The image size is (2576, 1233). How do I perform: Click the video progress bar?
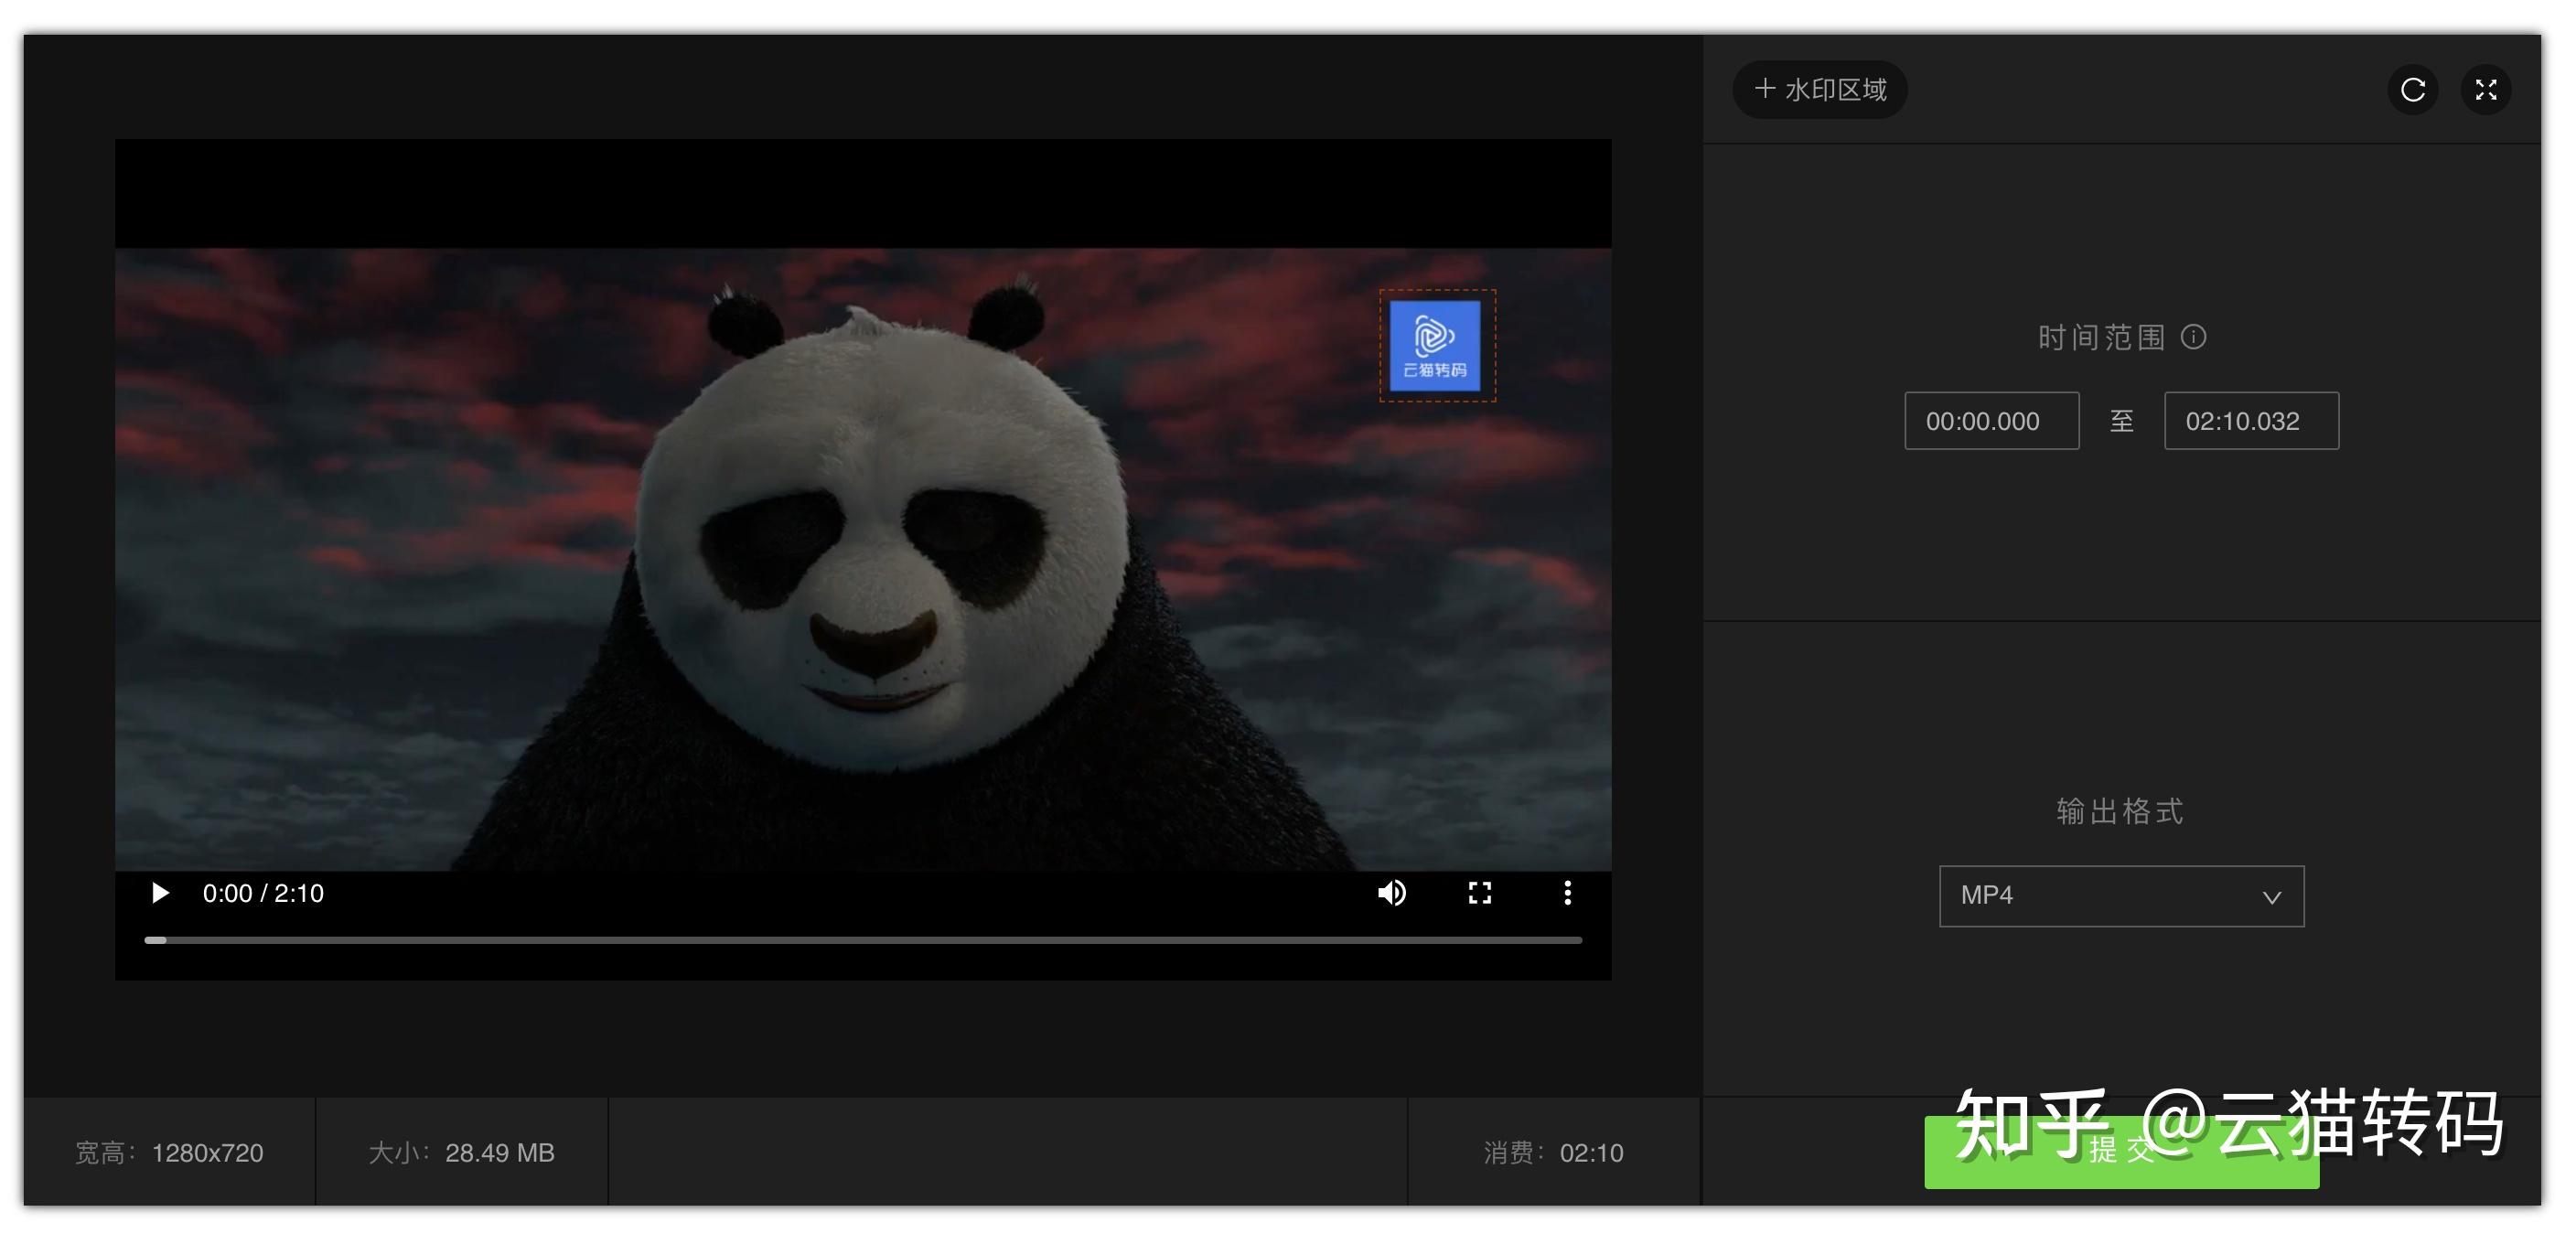pos(863,940)
